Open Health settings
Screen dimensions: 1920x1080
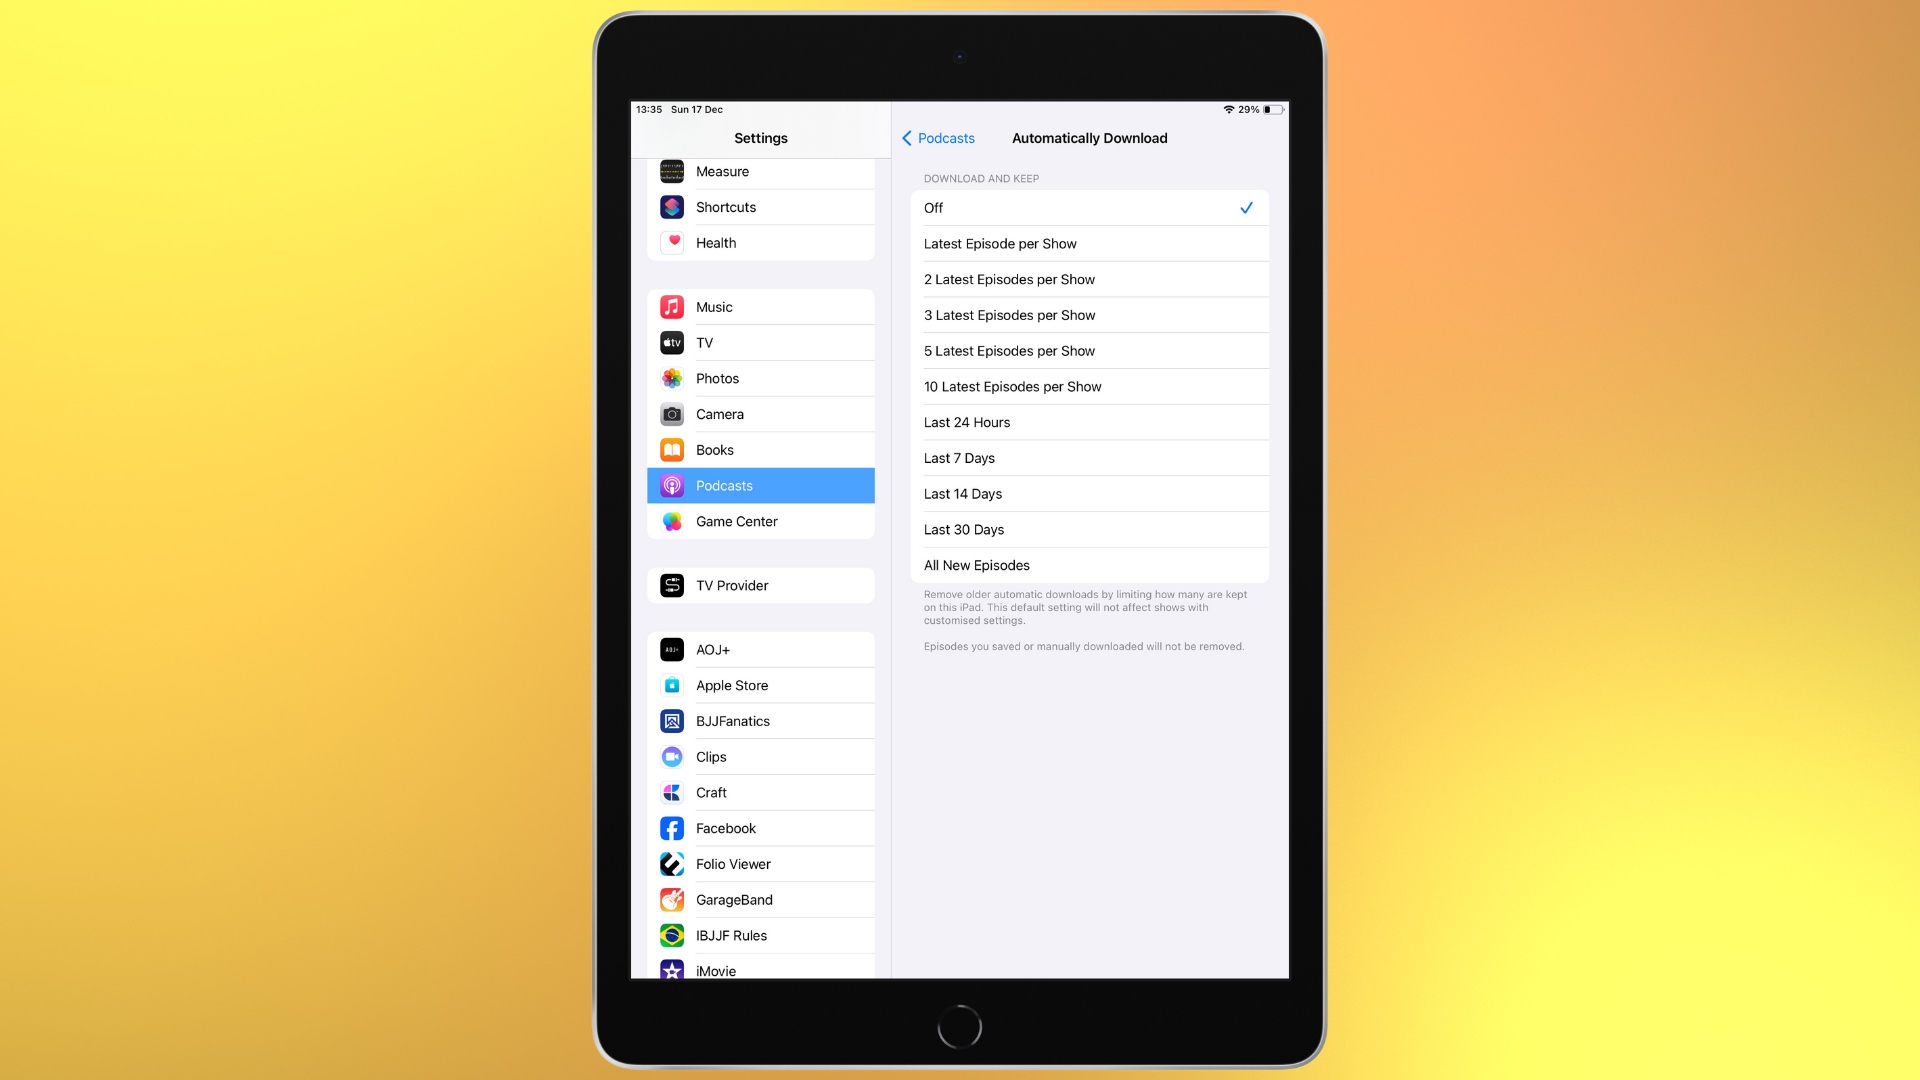coord(761,243)
